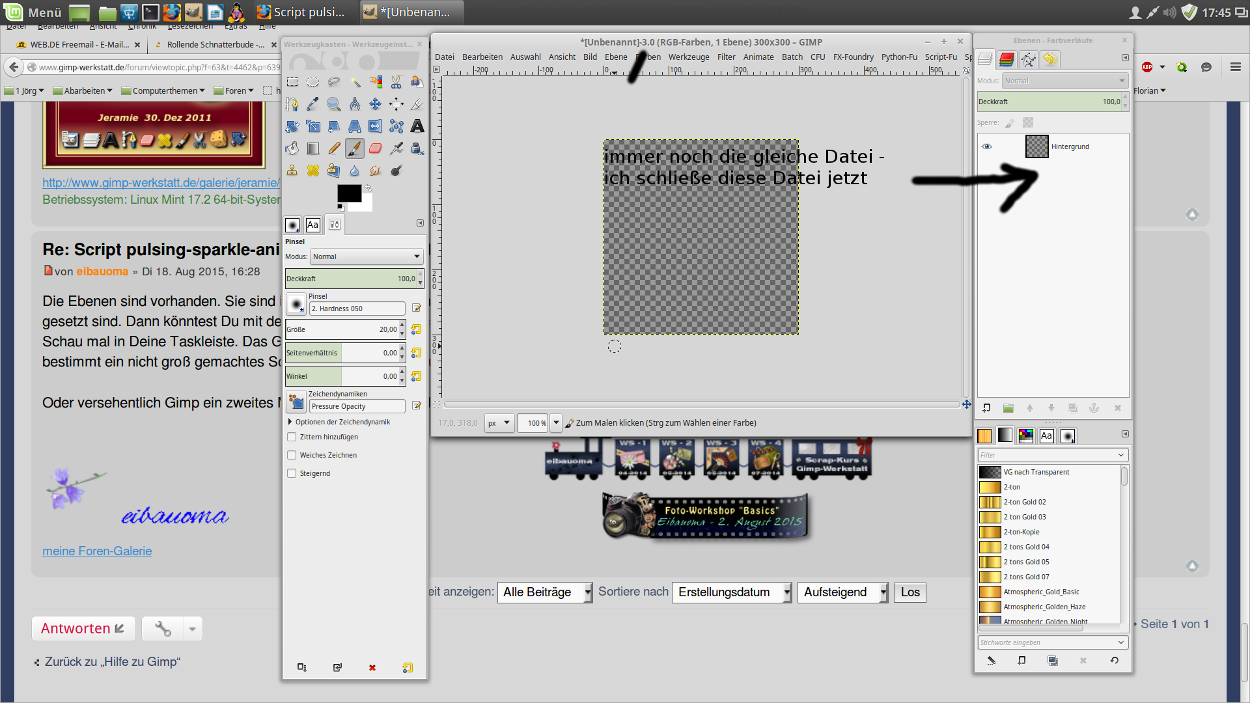This screenshot has width=1250, height=703.
Task: Select the Clone stamp tool
Action: [293, 170]
